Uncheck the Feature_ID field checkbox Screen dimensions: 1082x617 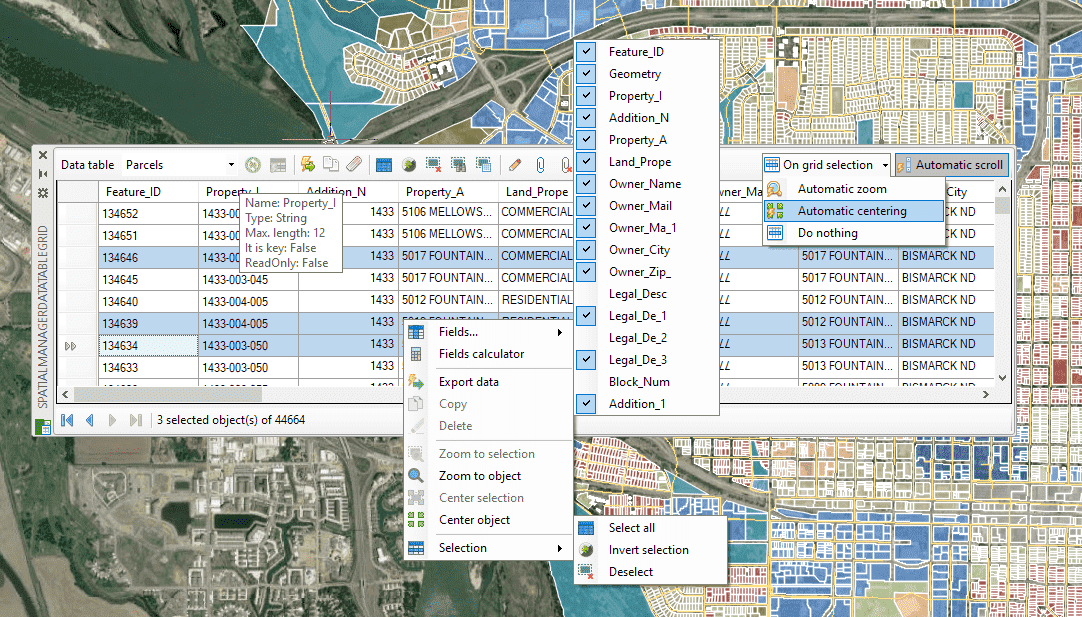(x=587, y=52)
